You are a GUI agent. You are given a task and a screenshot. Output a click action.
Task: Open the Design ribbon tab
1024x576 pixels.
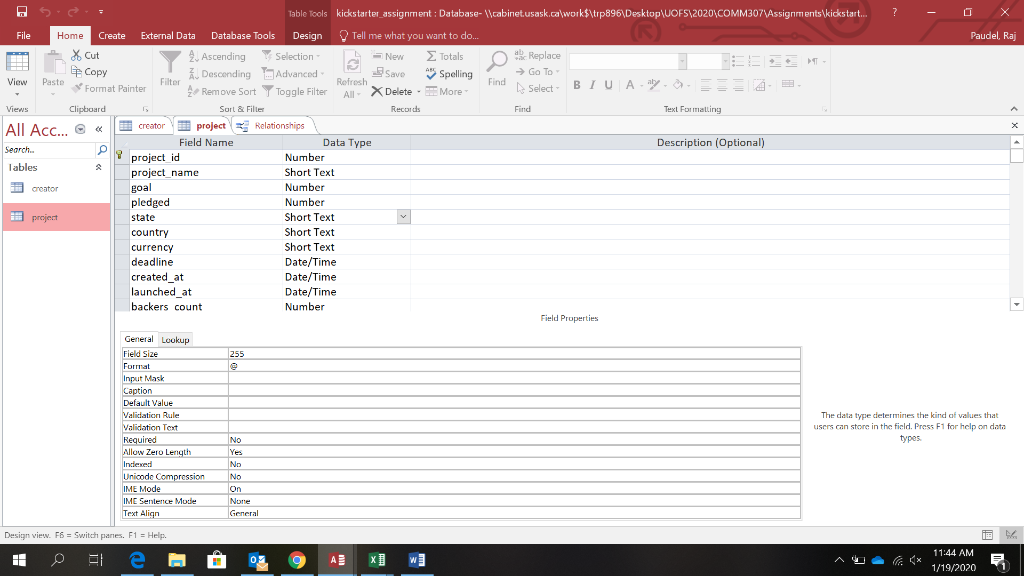click(307, 35)
